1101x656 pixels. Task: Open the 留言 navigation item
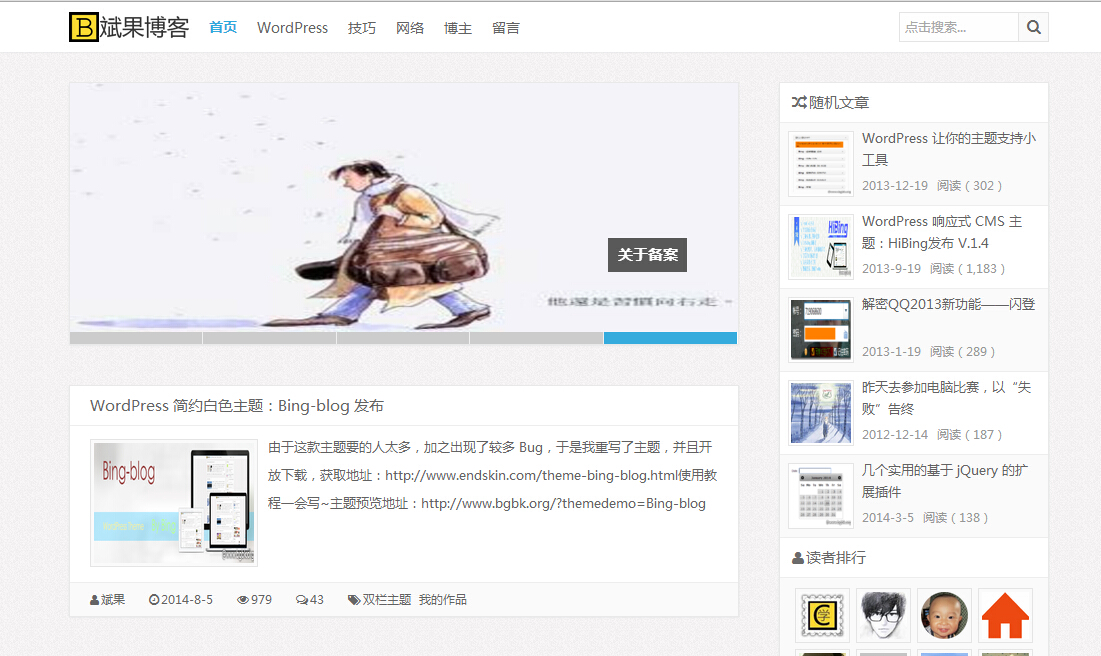(506, 28)
